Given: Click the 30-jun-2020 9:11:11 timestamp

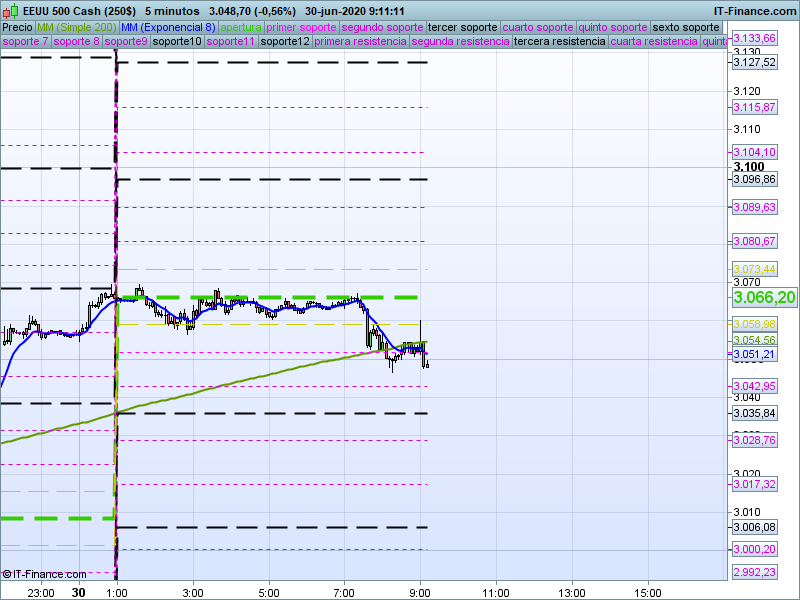Looking at the screenshot, I should 355,11.
